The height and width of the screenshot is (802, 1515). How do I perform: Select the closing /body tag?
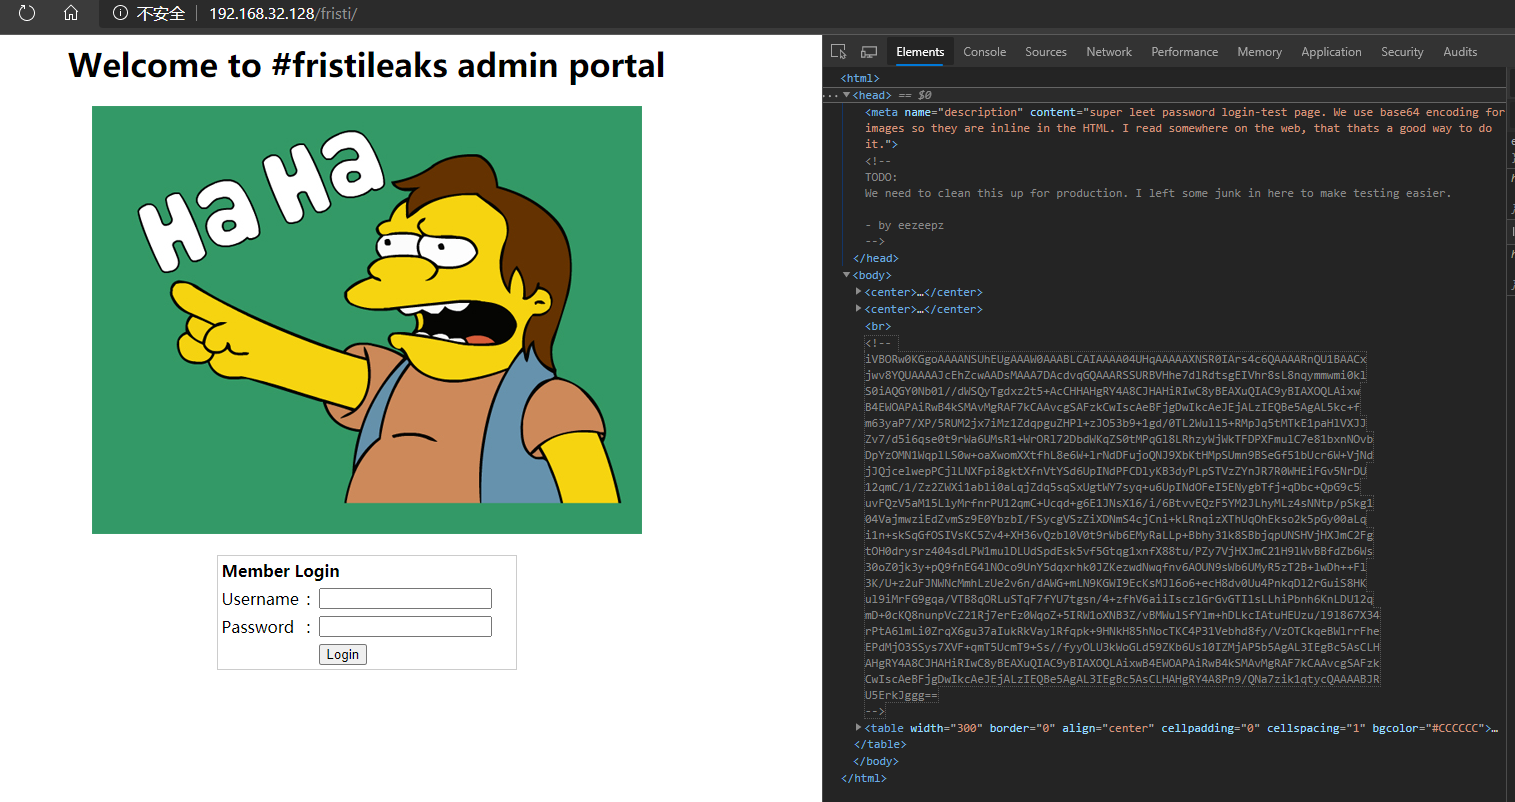point(876,761)
